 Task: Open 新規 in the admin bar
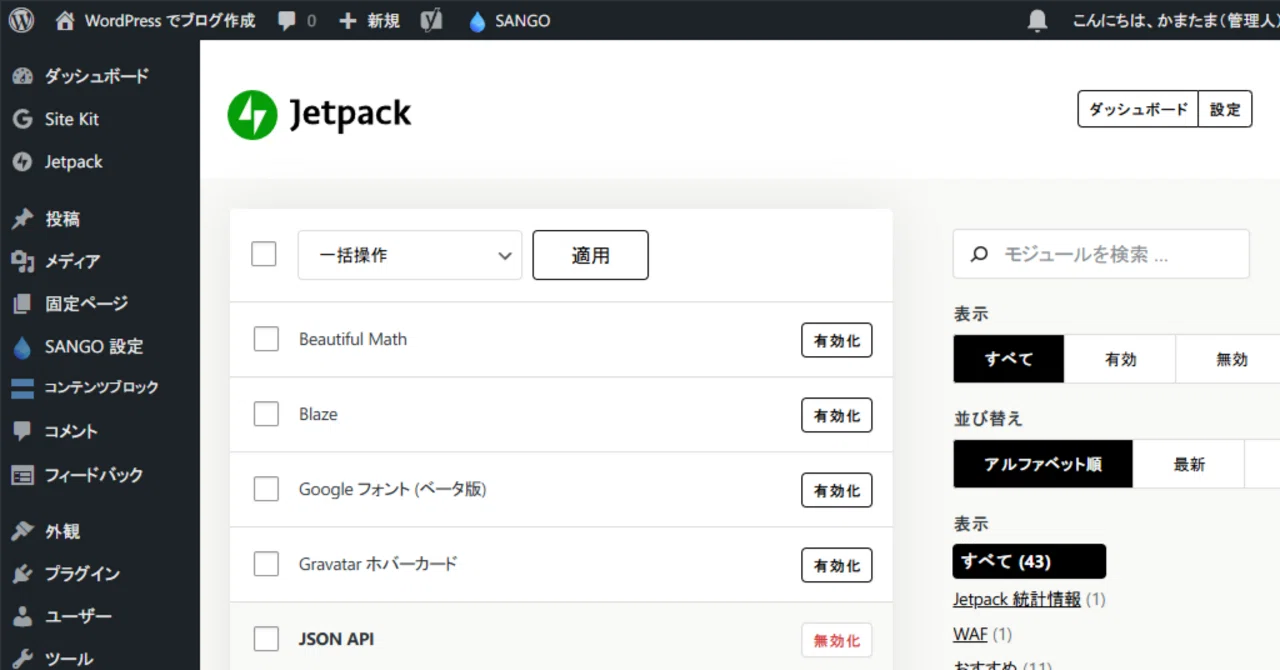[383, 20]
